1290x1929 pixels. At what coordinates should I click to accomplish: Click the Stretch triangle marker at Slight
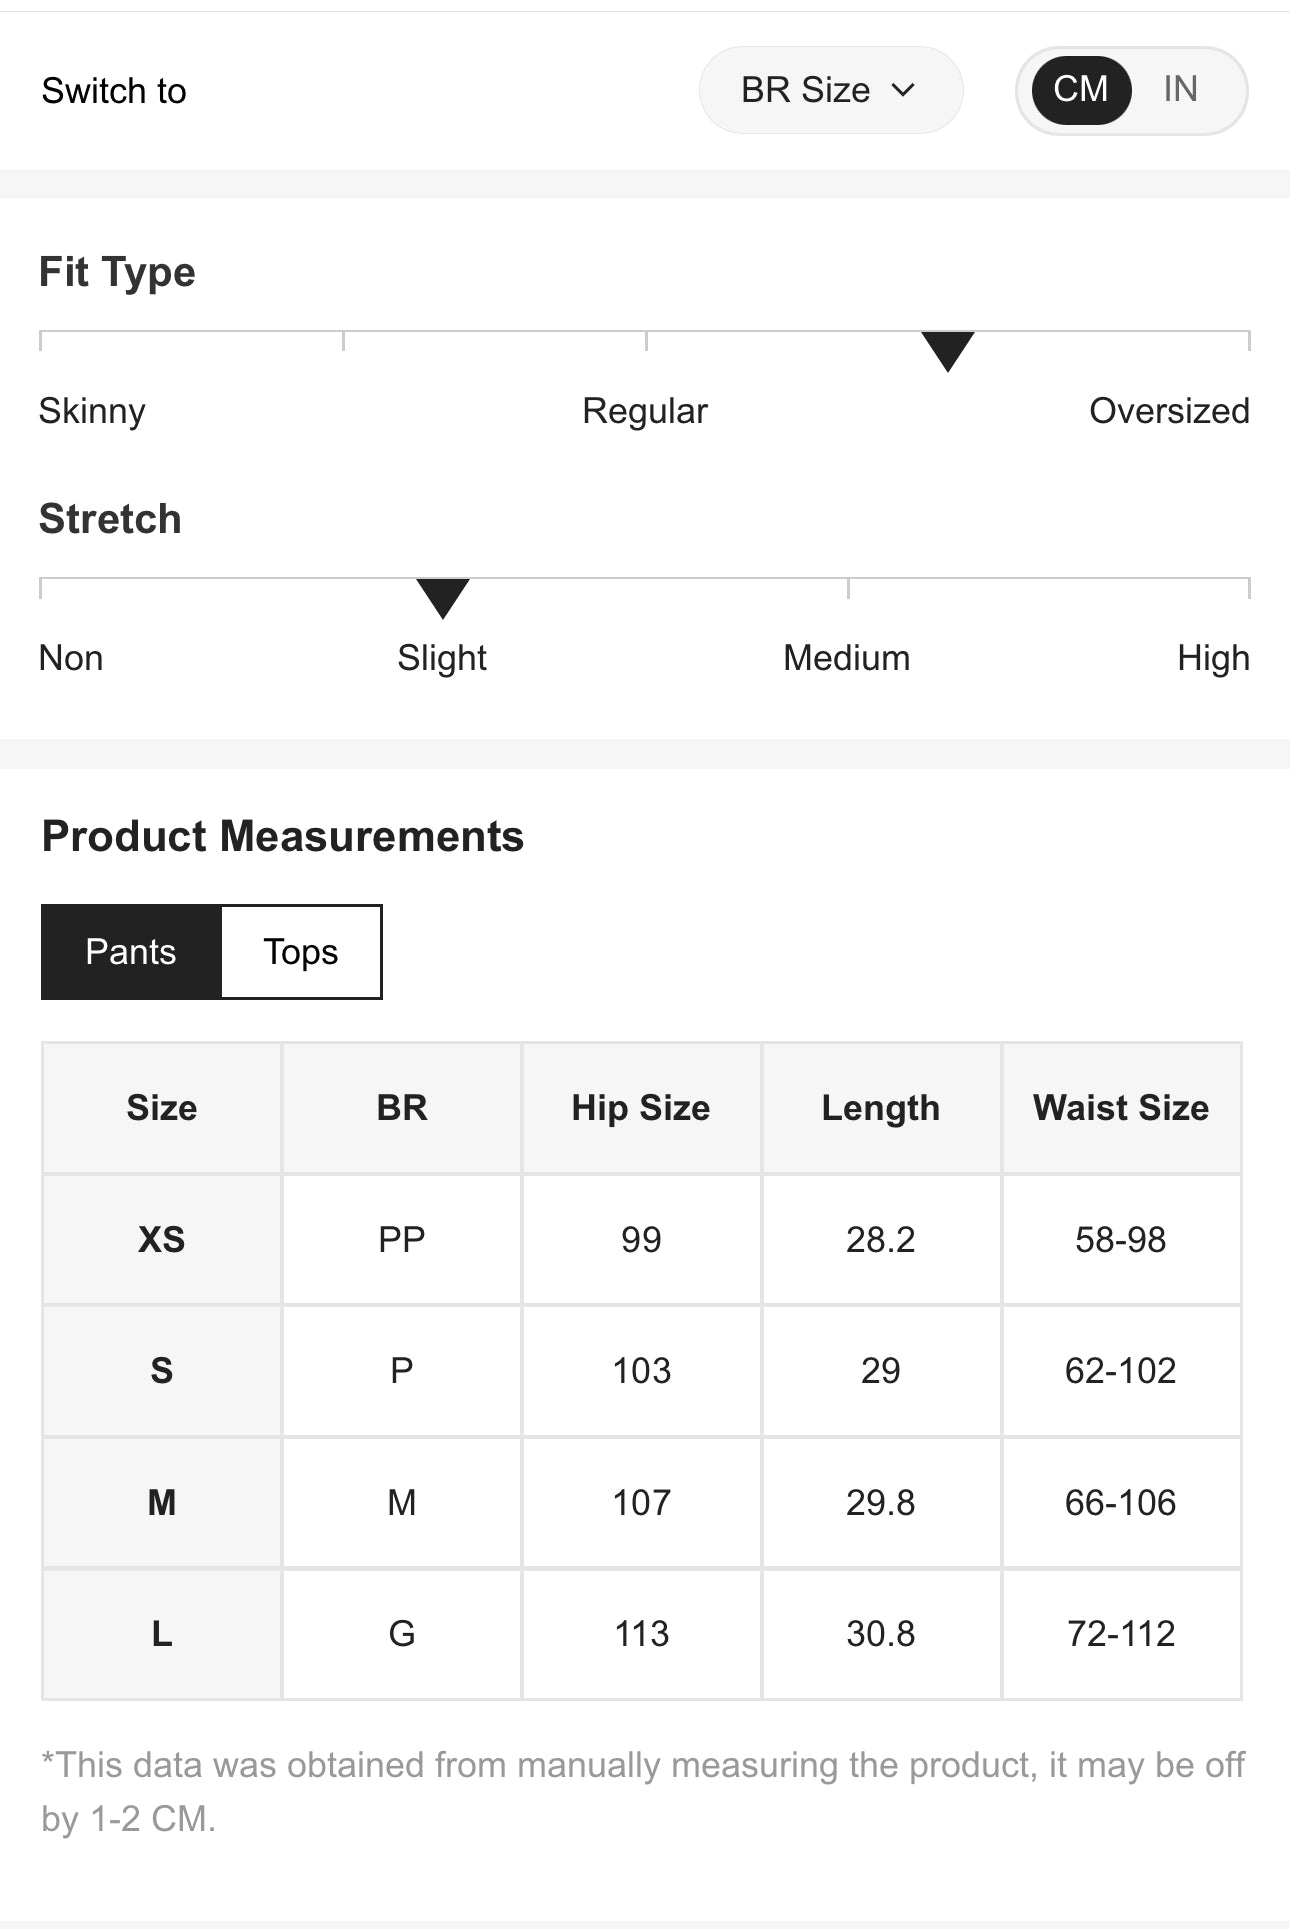click(x=442, y=597)
